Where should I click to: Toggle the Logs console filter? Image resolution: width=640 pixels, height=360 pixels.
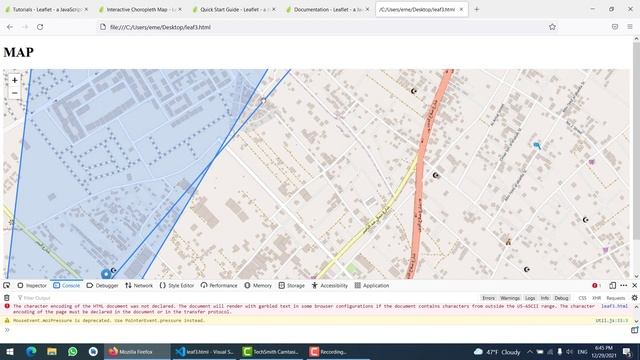click(530, 298)
